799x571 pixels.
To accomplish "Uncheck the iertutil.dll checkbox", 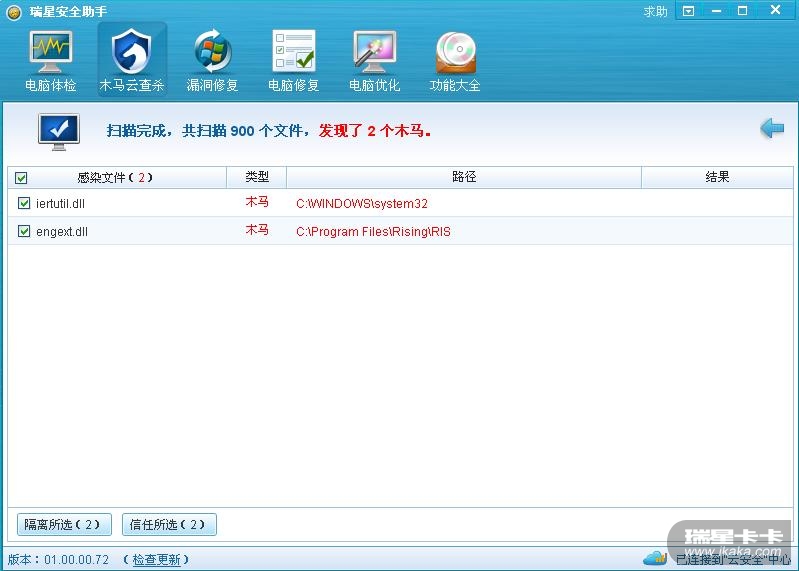I will pos(24,203).
